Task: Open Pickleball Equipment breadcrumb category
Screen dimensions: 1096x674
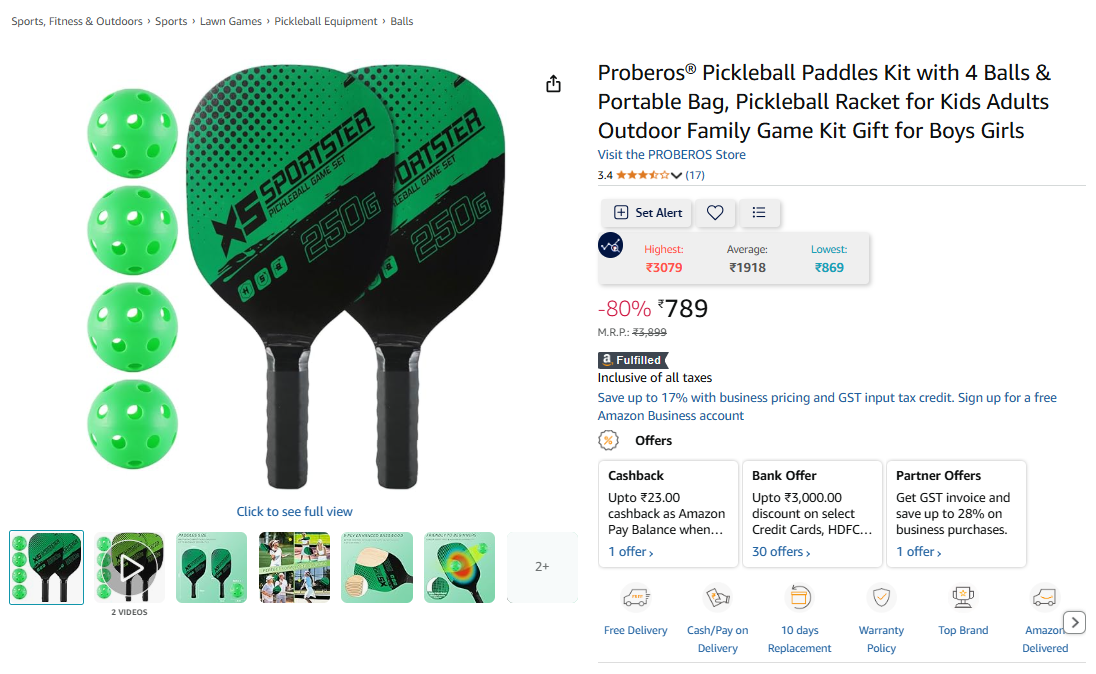Action: tap(326, 22)
